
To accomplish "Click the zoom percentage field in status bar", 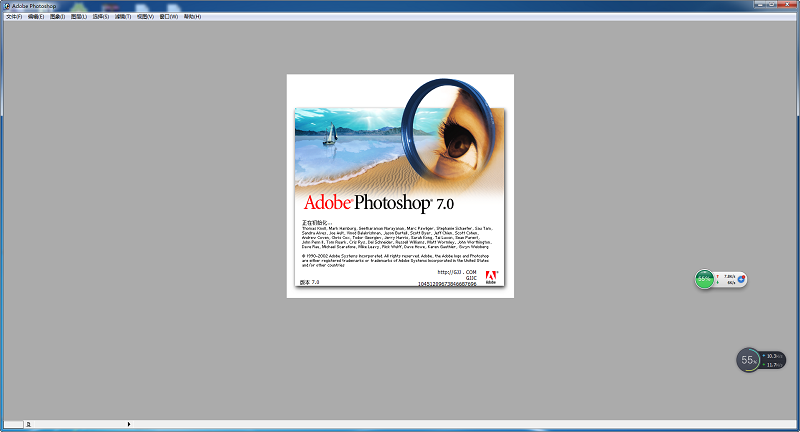I will coord(14,424).
